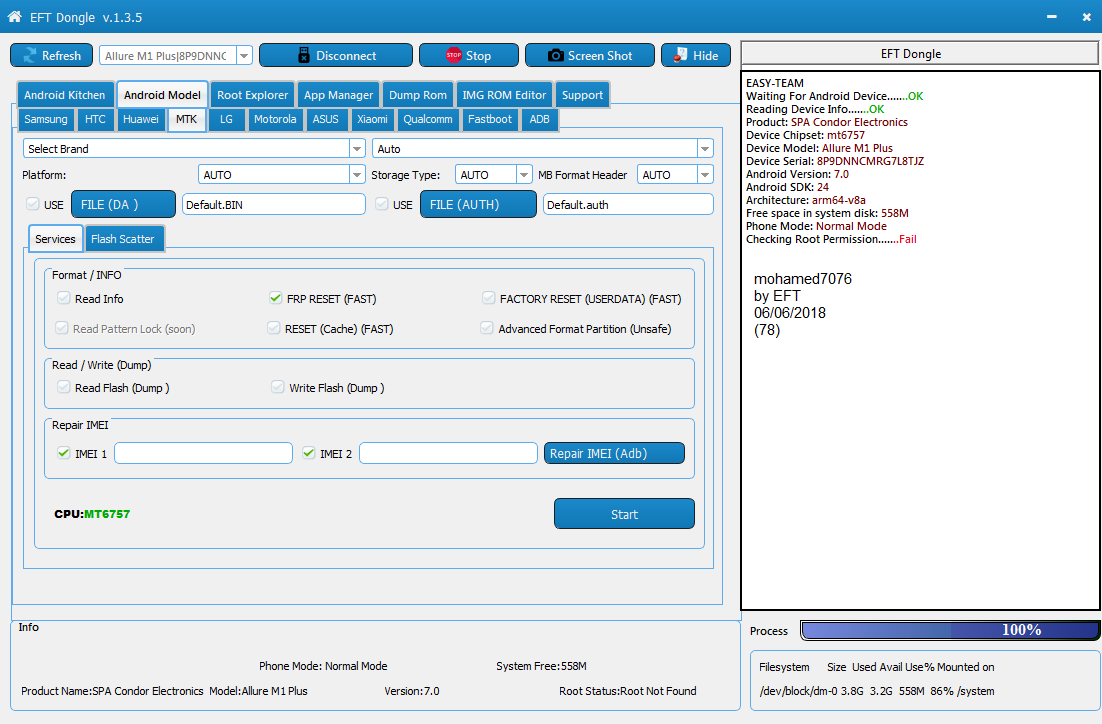Viewport: 1102px width, 724px height.
Task: Open the Select Brand dropdown
Action: [x=357, y=148]
